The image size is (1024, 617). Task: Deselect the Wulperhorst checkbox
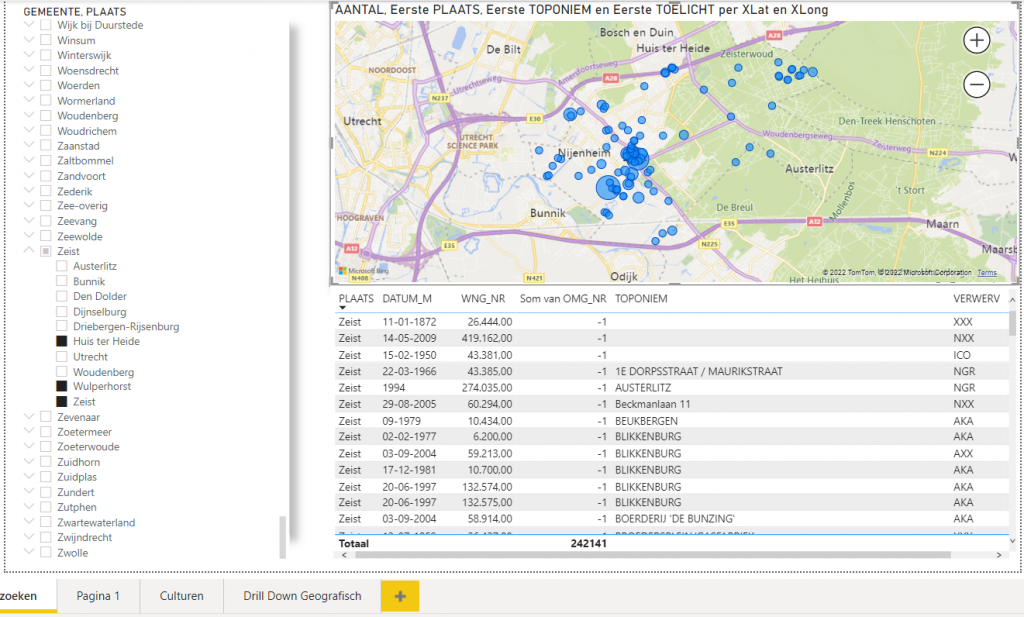[62, 387]
